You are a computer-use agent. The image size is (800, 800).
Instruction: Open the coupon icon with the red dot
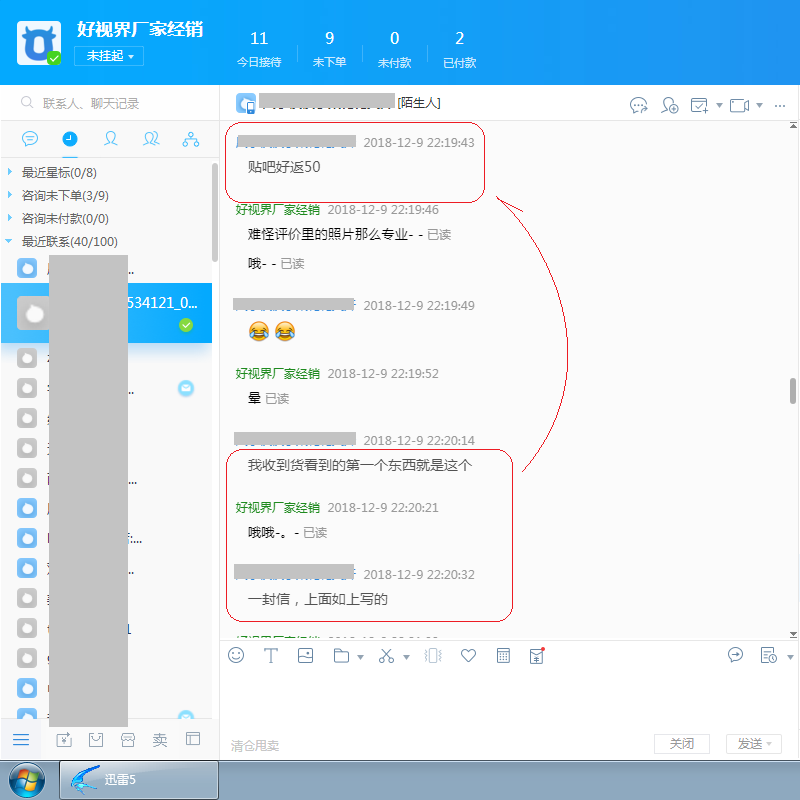click(x=537, y=656)
